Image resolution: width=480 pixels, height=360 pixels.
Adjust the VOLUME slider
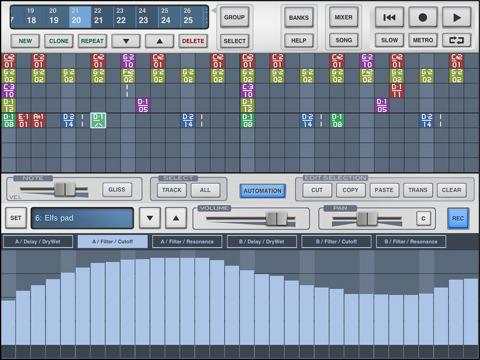click(276, 219)
